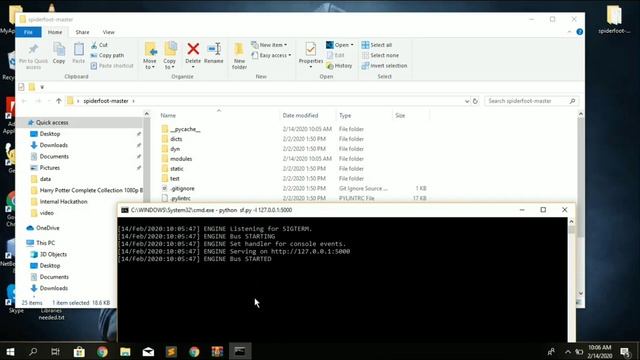
Task: Open Mail app from taskbar
Action: (149, 351)
